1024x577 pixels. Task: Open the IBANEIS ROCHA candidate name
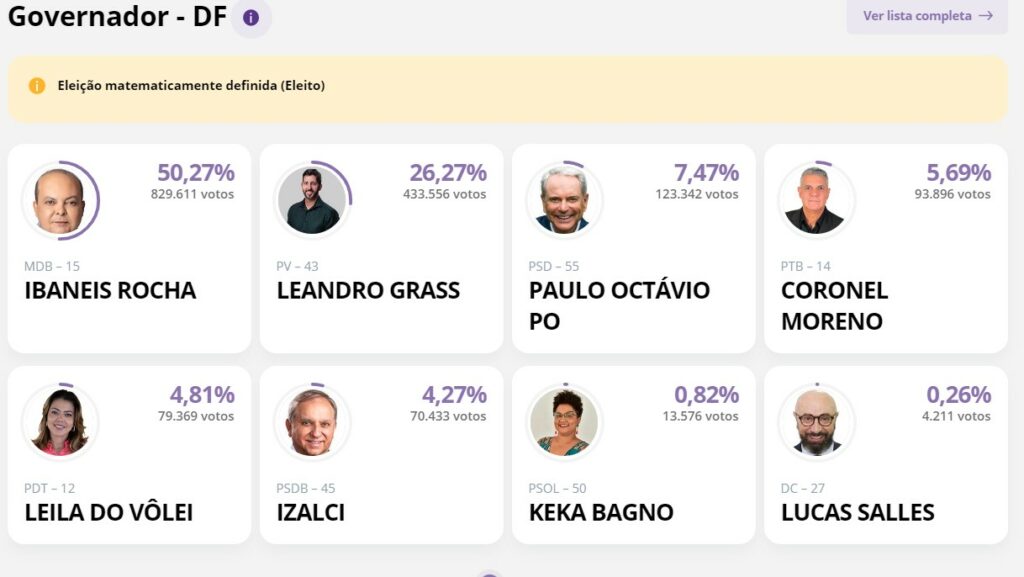coord(110,291)
